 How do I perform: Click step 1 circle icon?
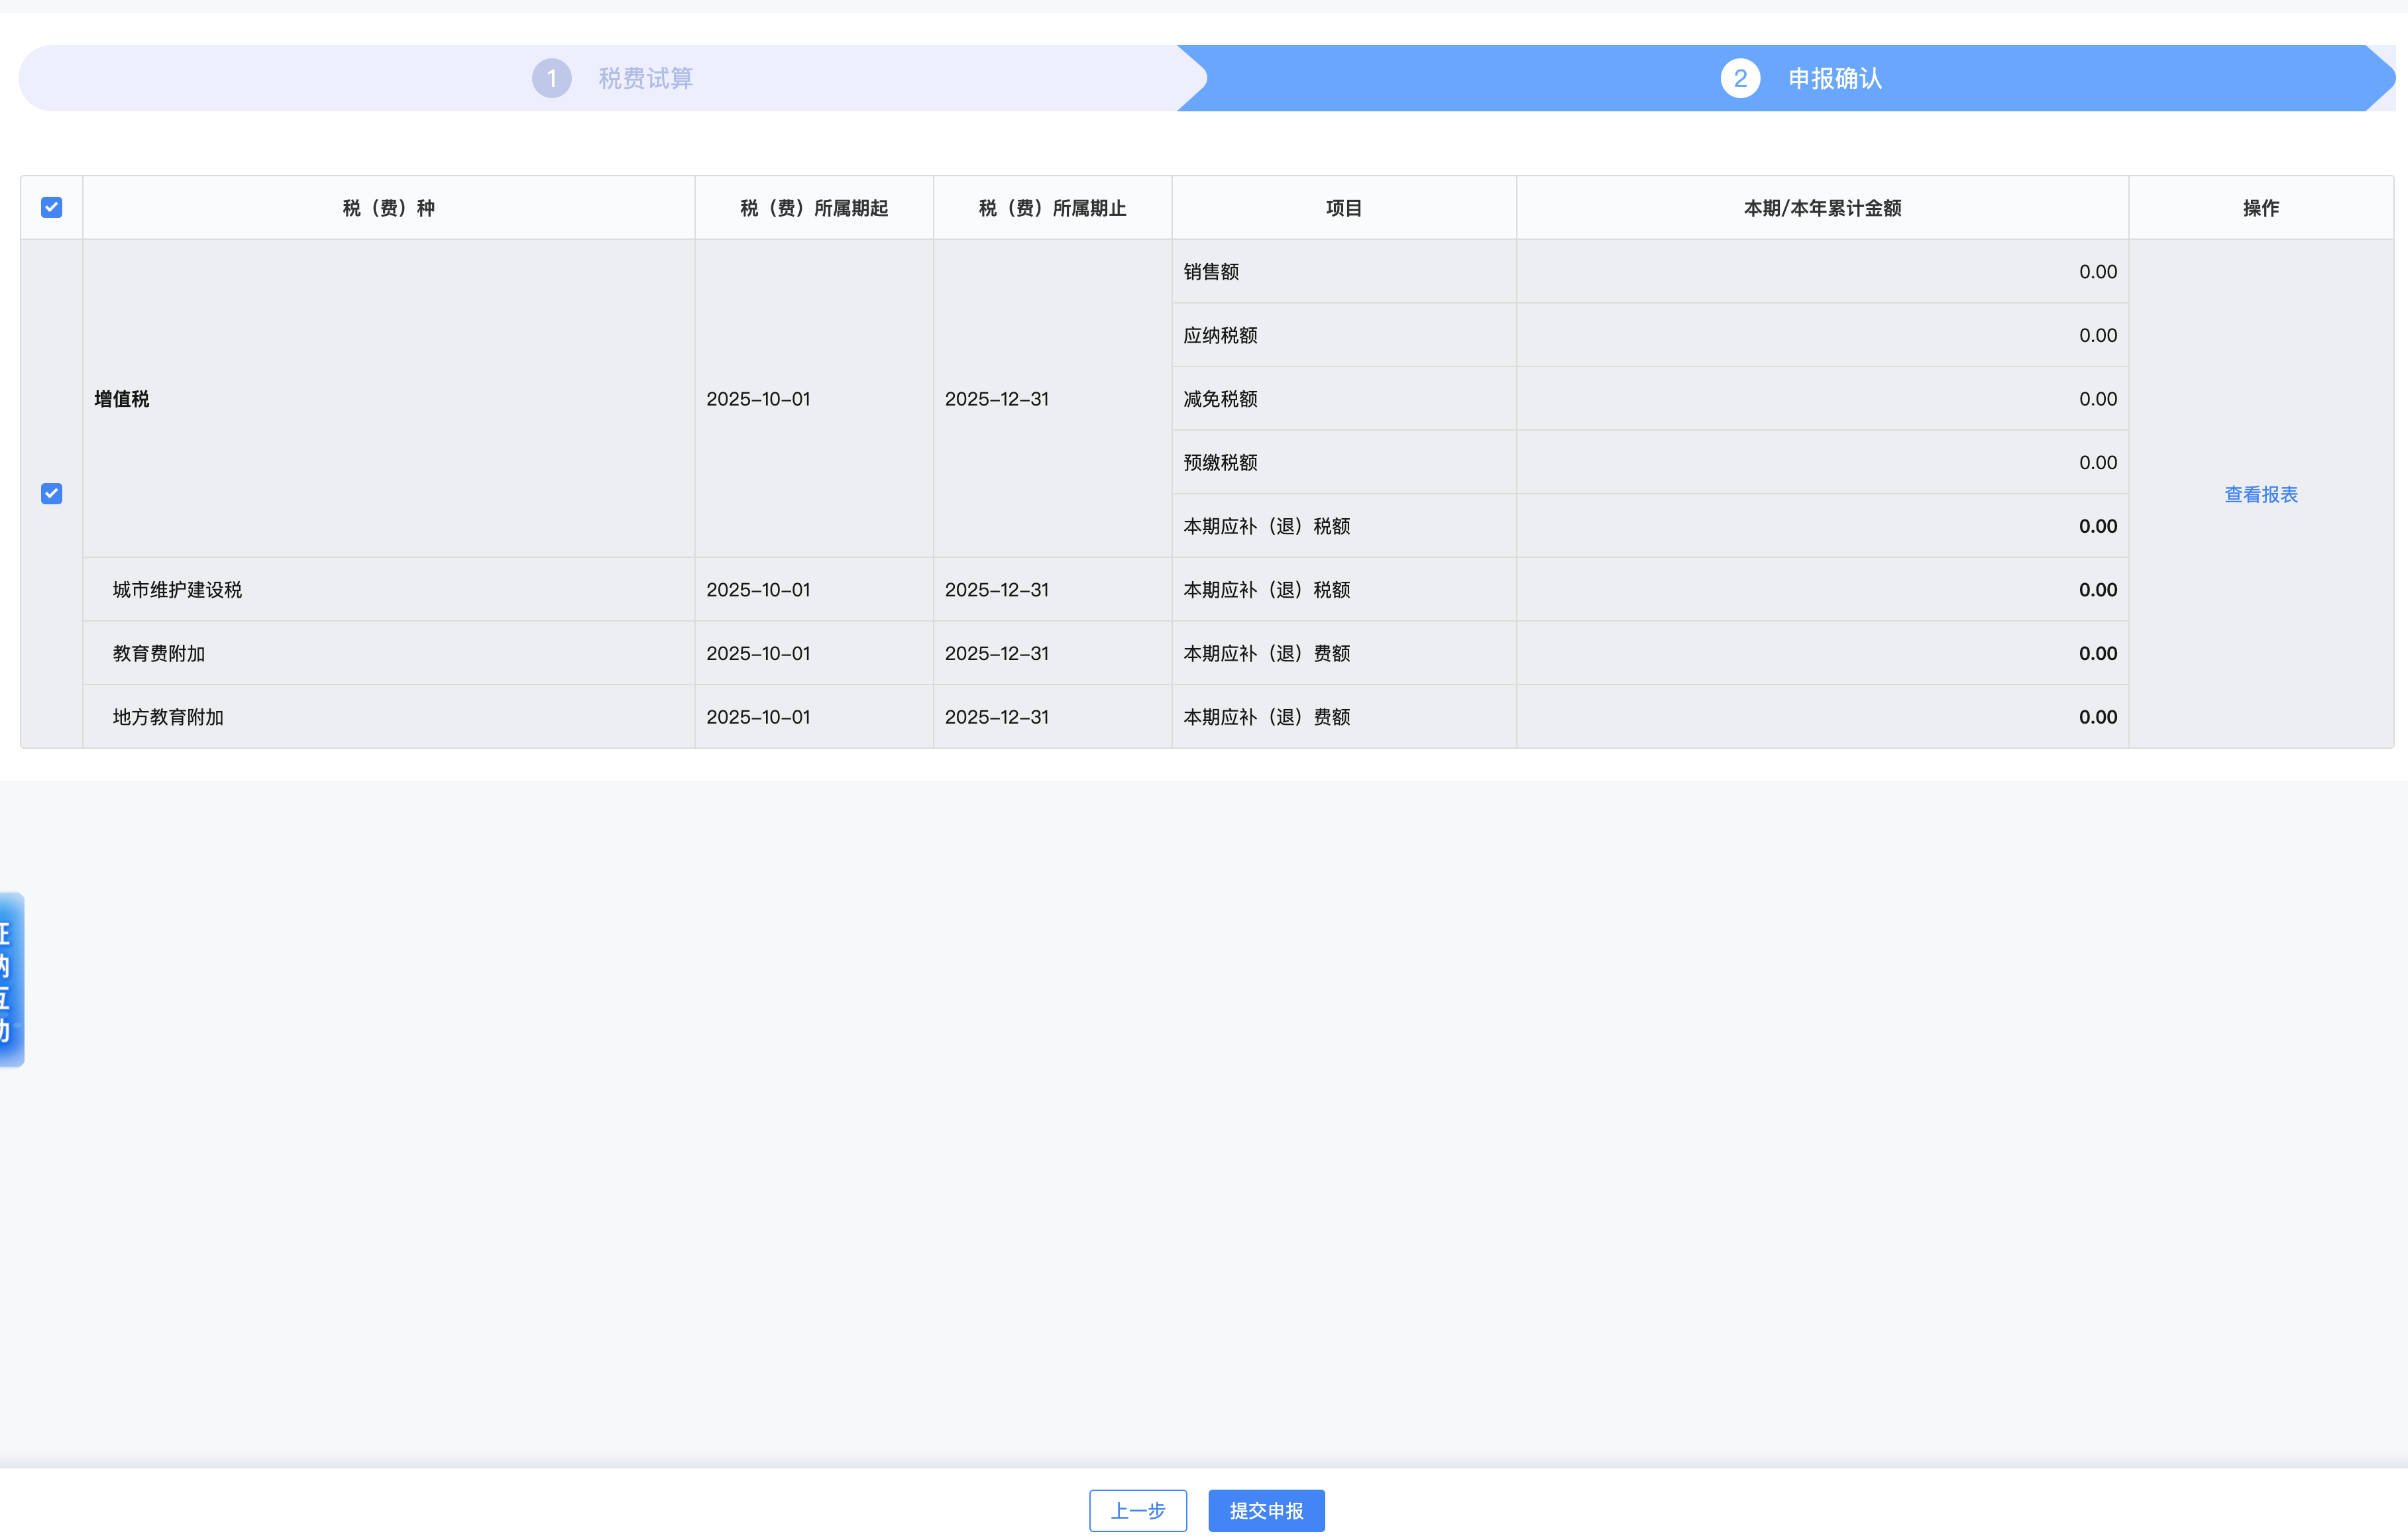[x=551, y=78]
